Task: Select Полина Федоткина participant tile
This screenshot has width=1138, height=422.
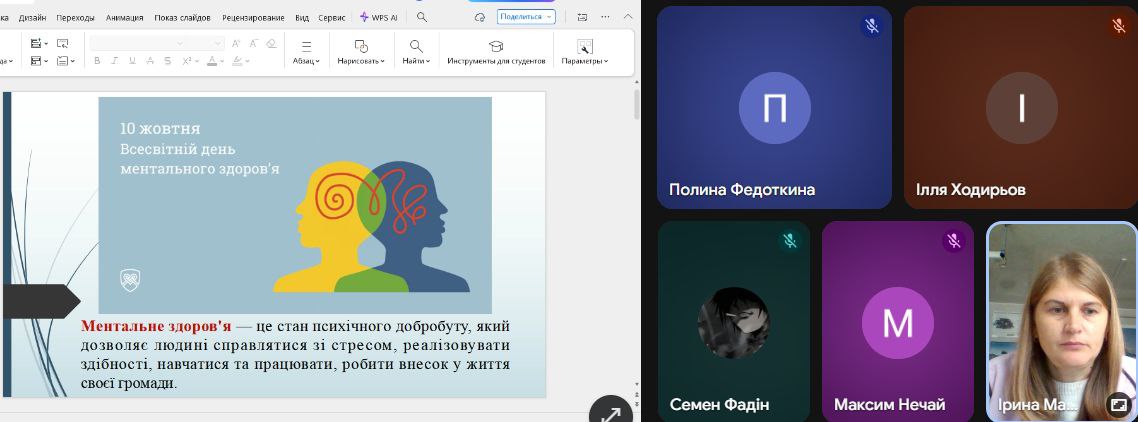Action: click(x=774, y=107)
